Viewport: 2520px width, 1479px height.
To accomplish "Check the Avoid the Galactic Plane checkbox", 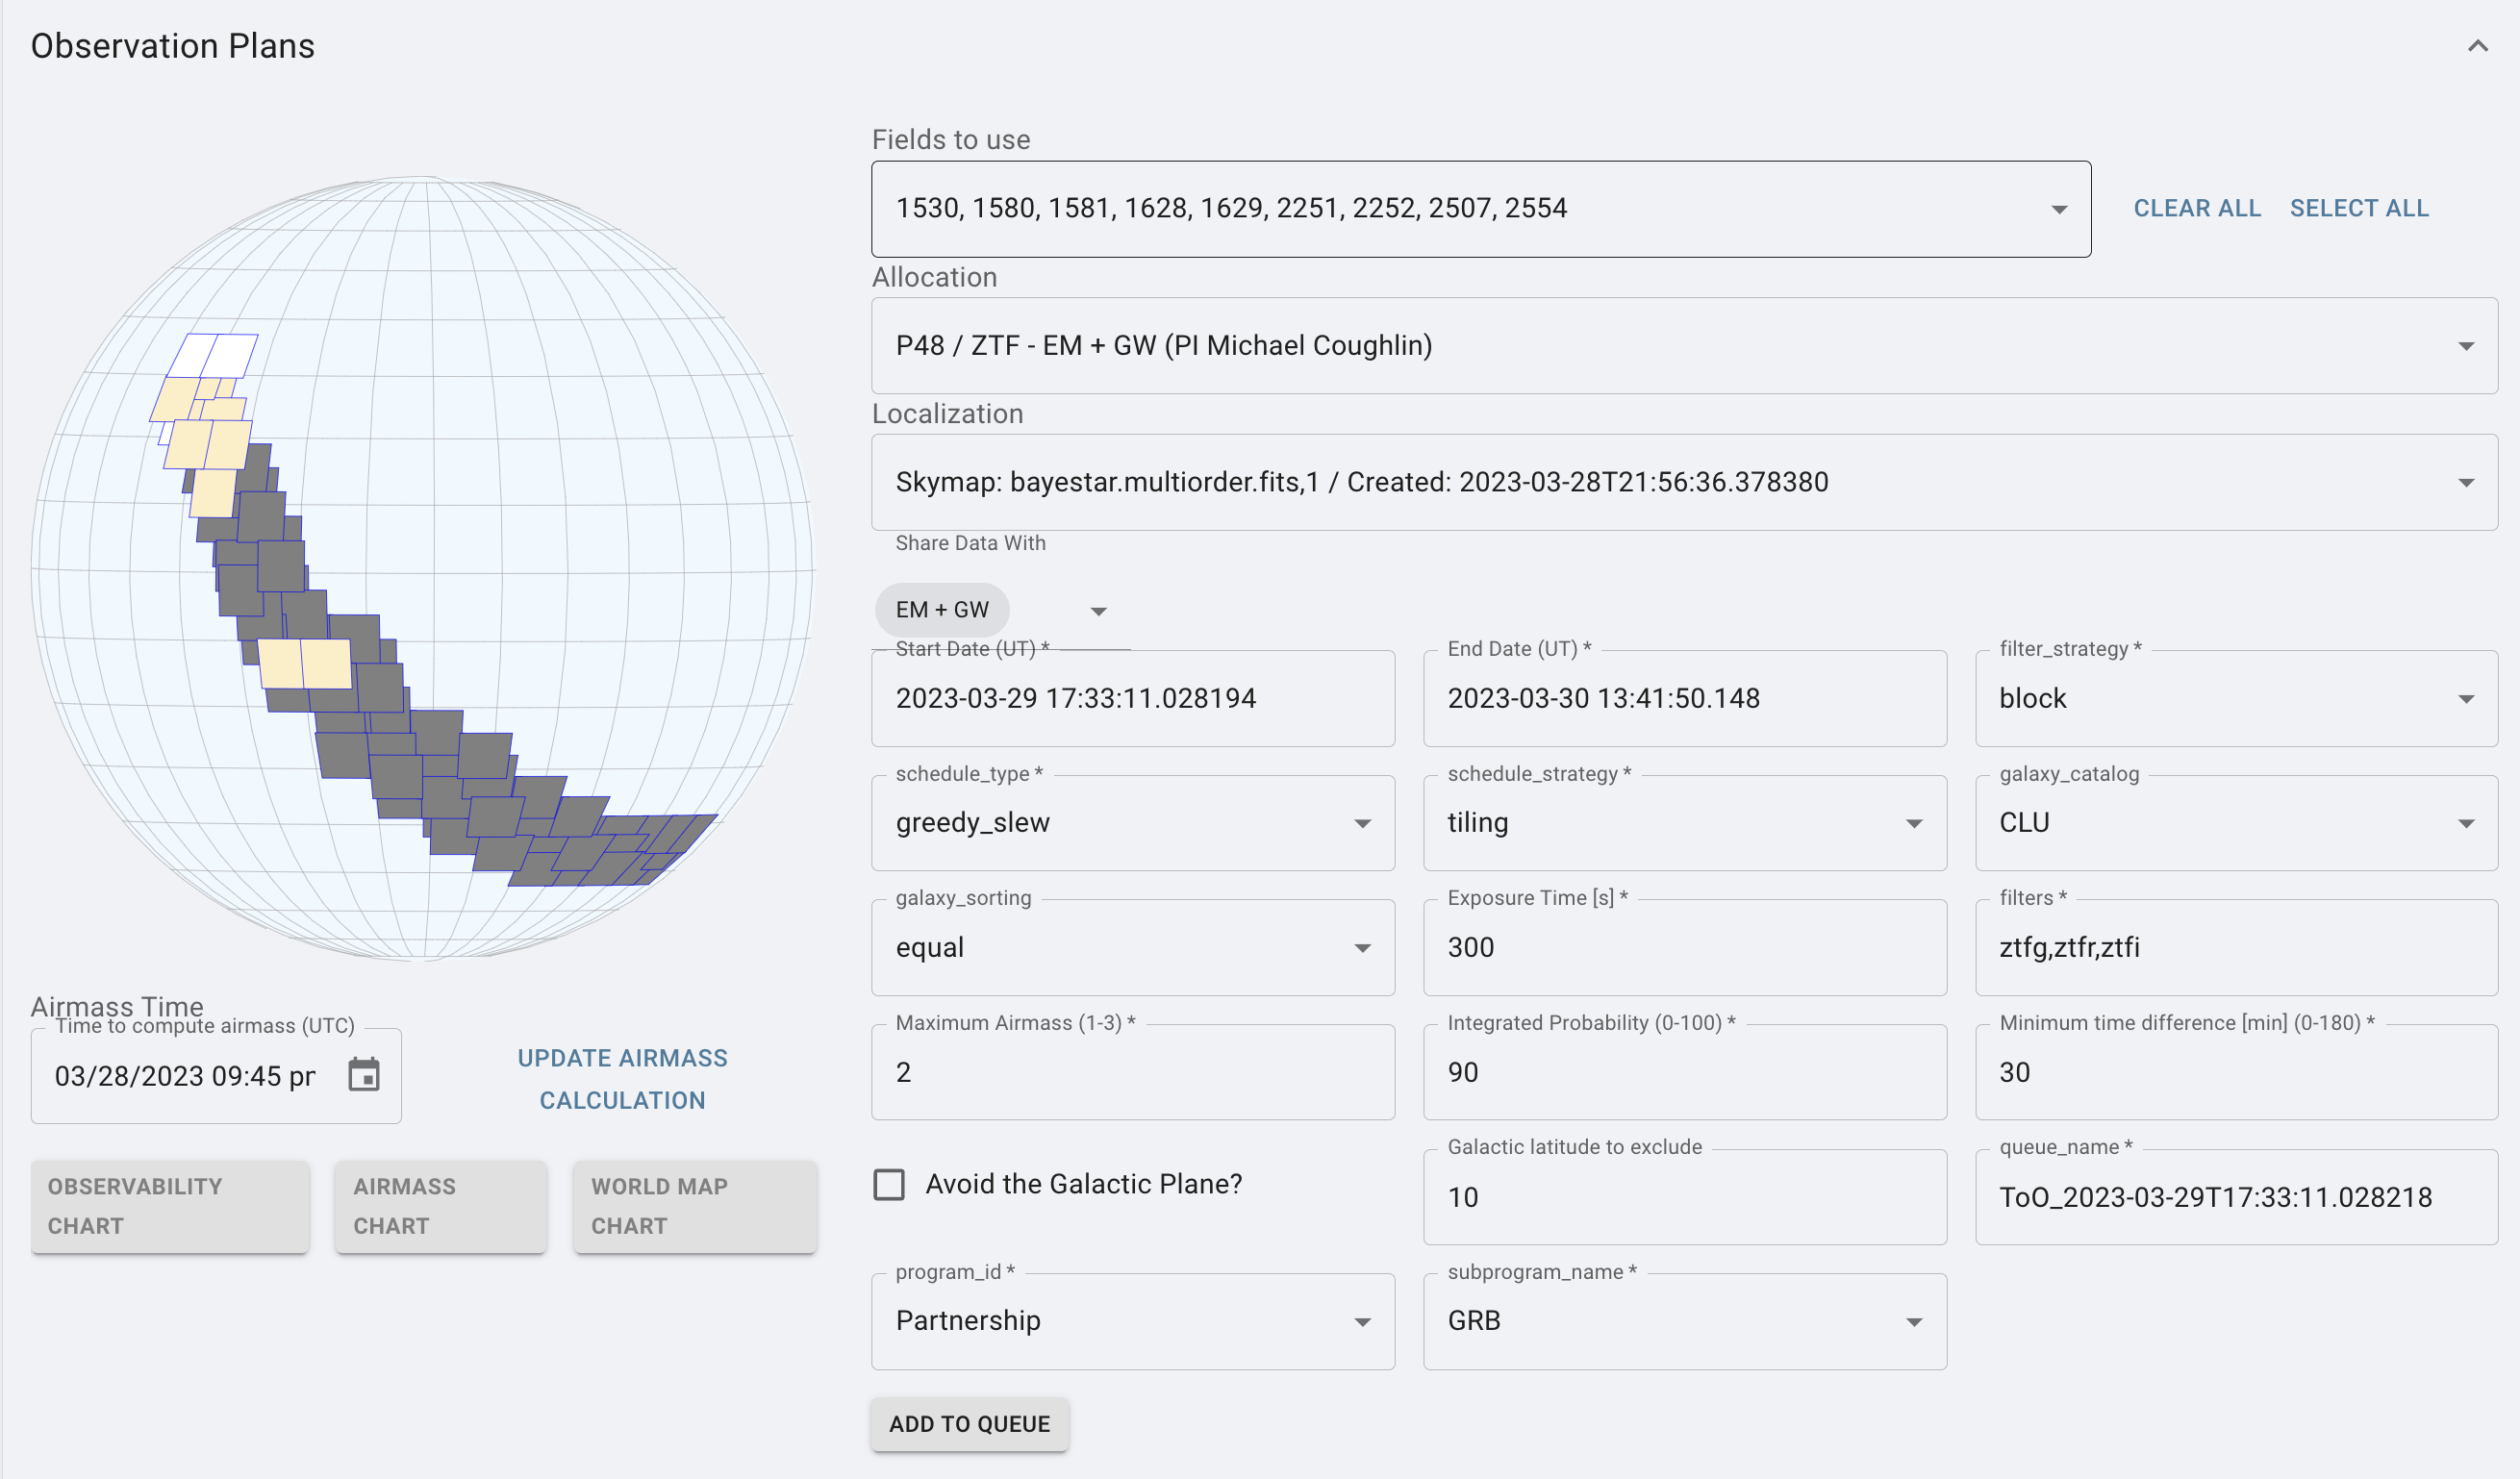I will pyautogui.click(x=888, y=1184).
